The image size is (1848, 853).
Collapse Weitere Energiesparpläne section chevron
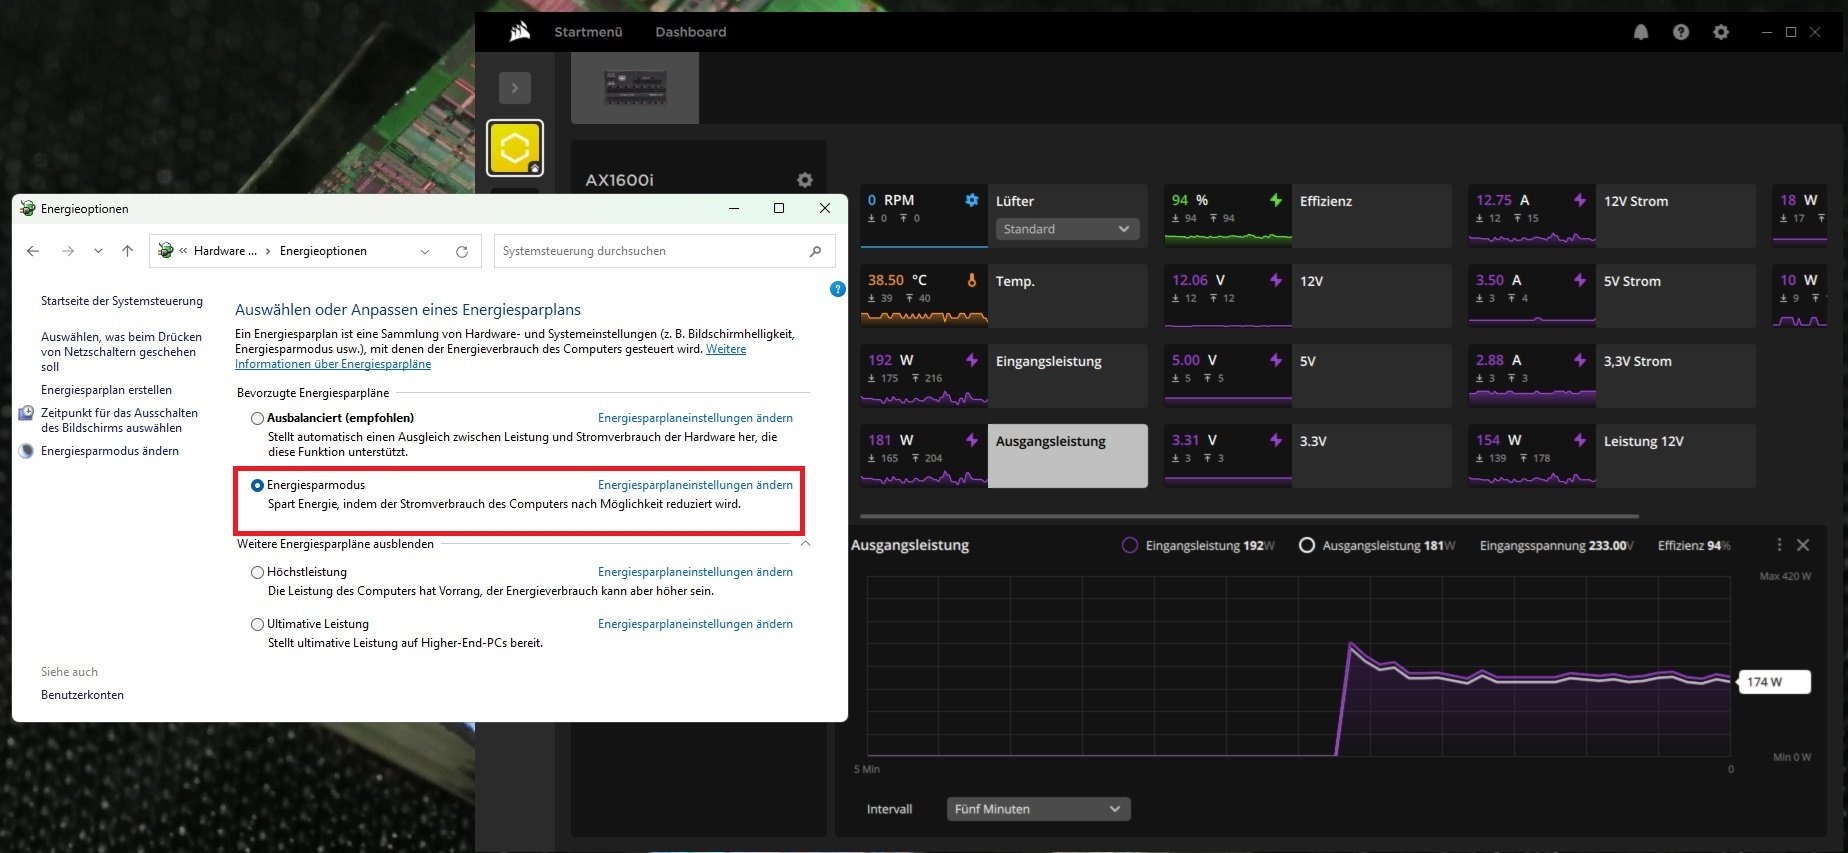[805, 544]
